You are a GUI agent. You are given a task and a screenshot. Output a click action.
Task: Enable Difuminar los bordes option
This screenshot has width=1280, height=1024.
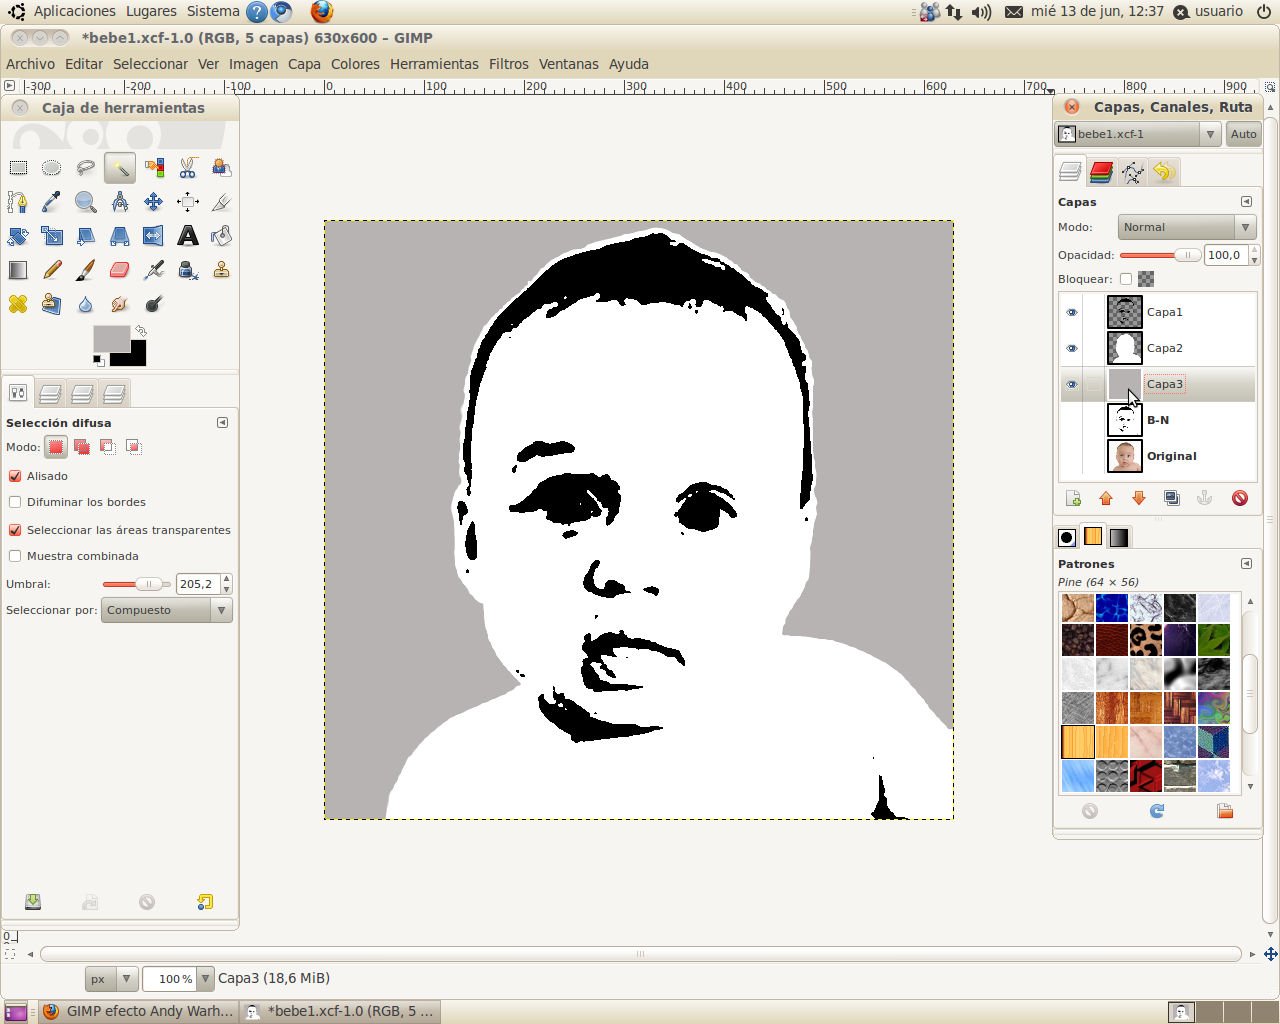point(15,502)
